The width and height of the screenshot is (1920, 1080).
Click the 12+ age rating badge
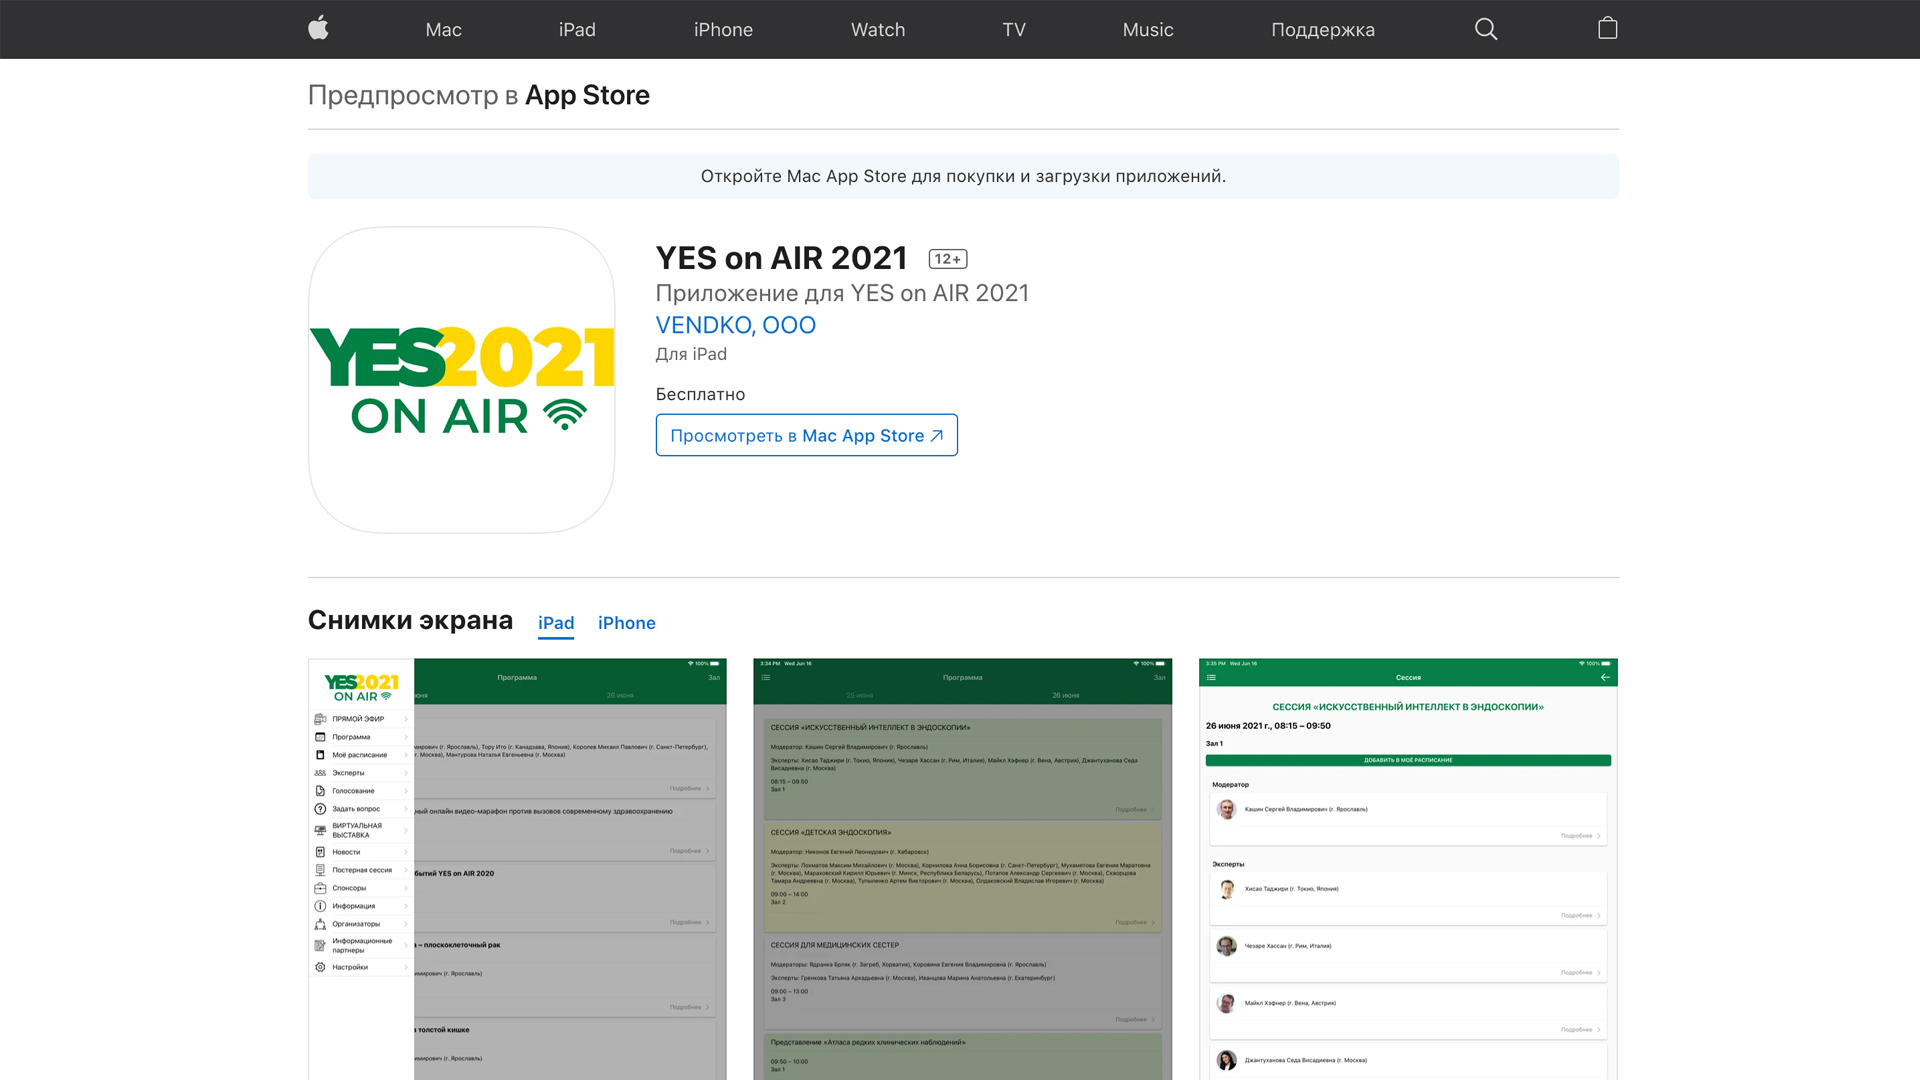(x=947, y=259)
